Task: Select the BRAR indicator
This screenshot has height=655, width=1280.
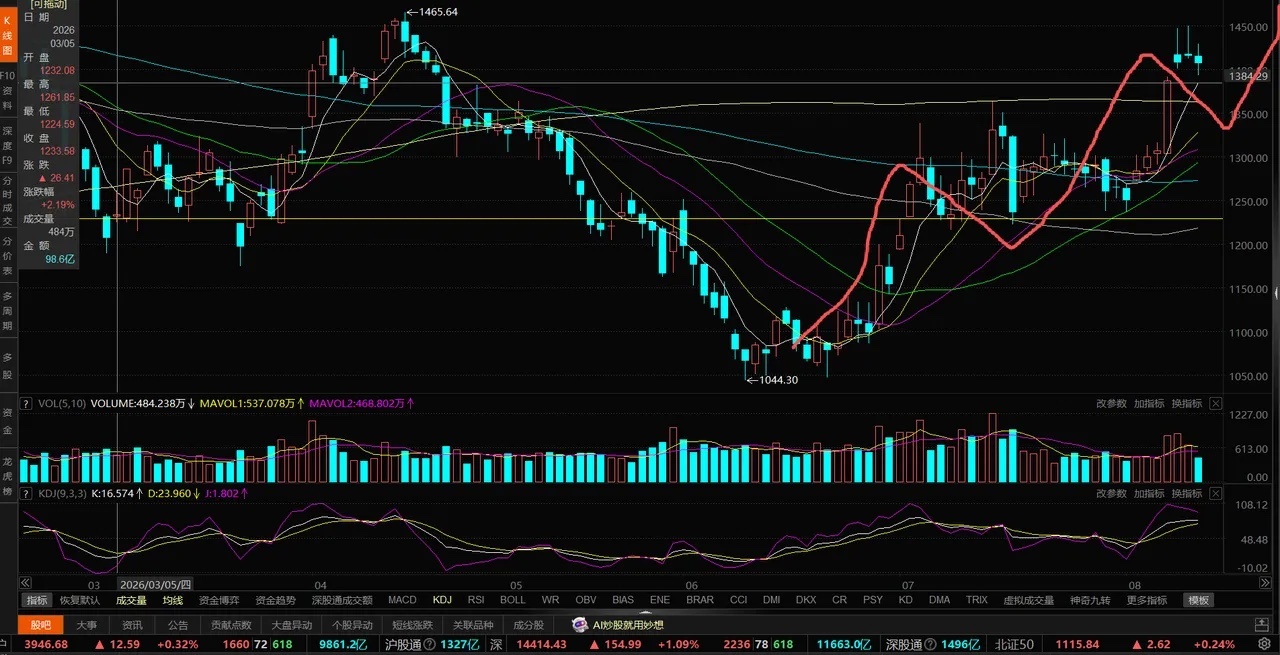Action: (700, 600)
